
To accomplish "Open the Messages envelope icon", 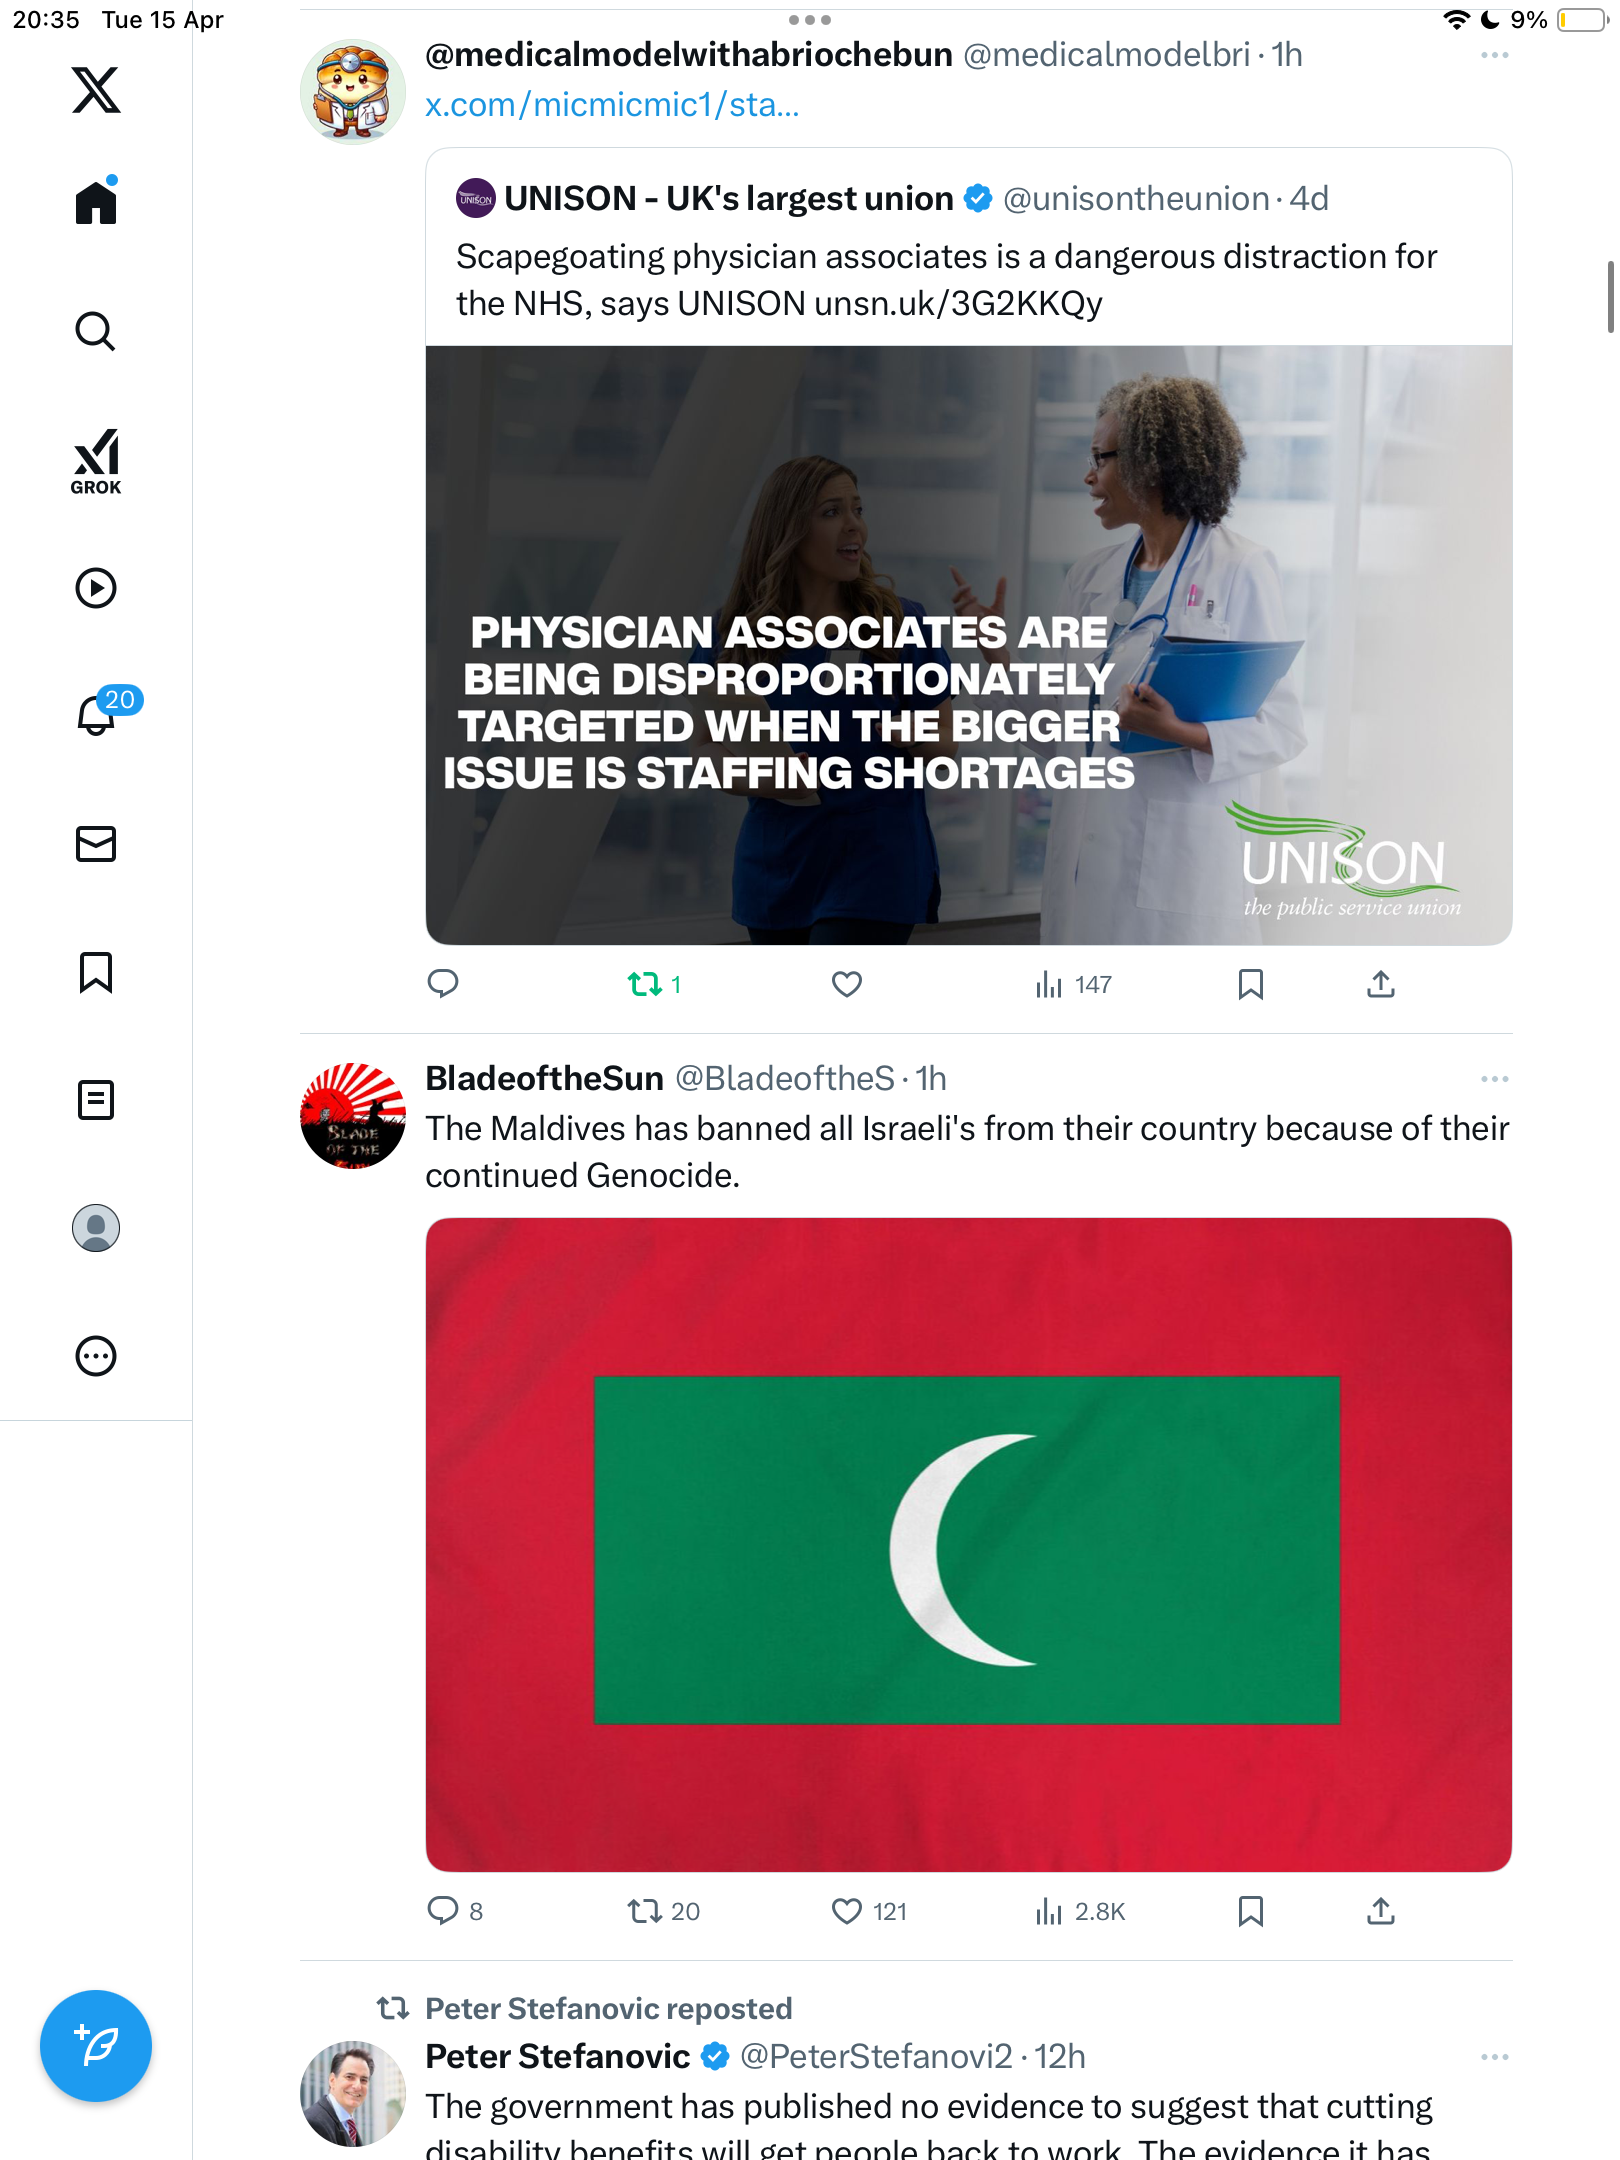I will [96, 844].
